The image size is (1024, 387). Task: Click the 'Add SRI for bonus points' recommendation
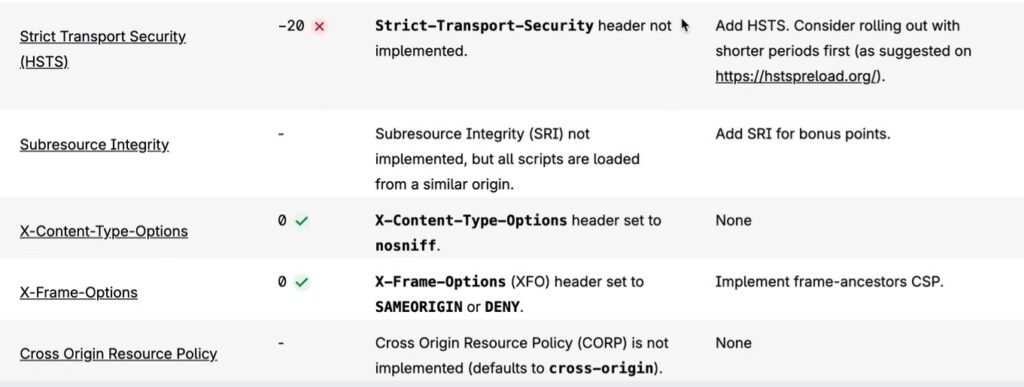point(803,134)
